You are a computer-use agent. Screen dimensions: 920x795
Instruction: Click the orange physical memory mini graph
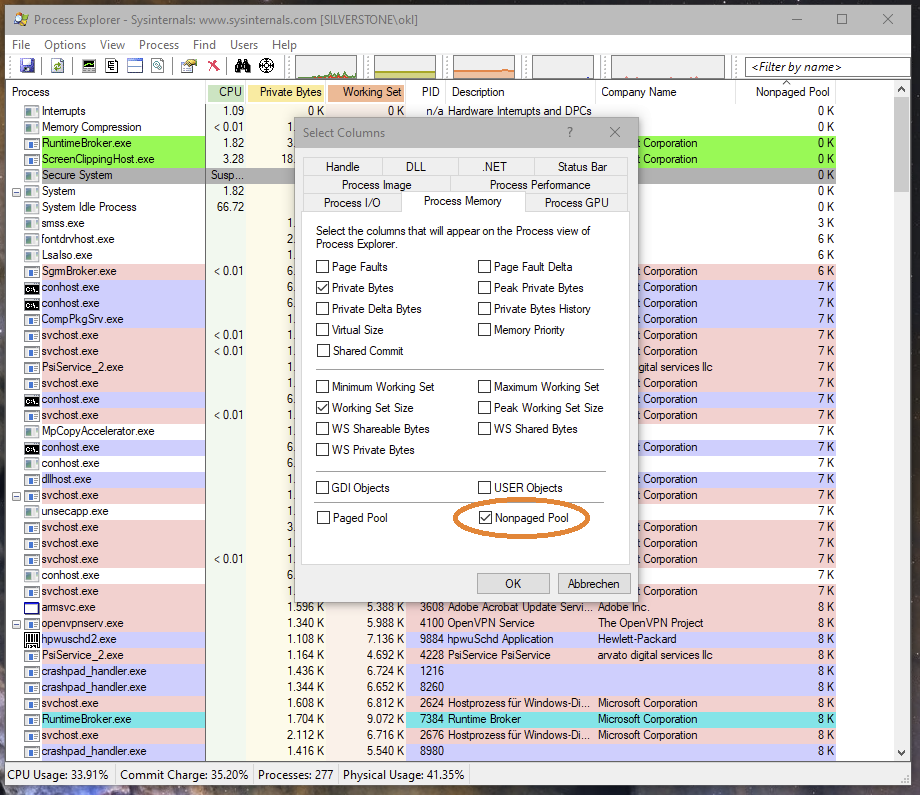click(x=484, y=67)
